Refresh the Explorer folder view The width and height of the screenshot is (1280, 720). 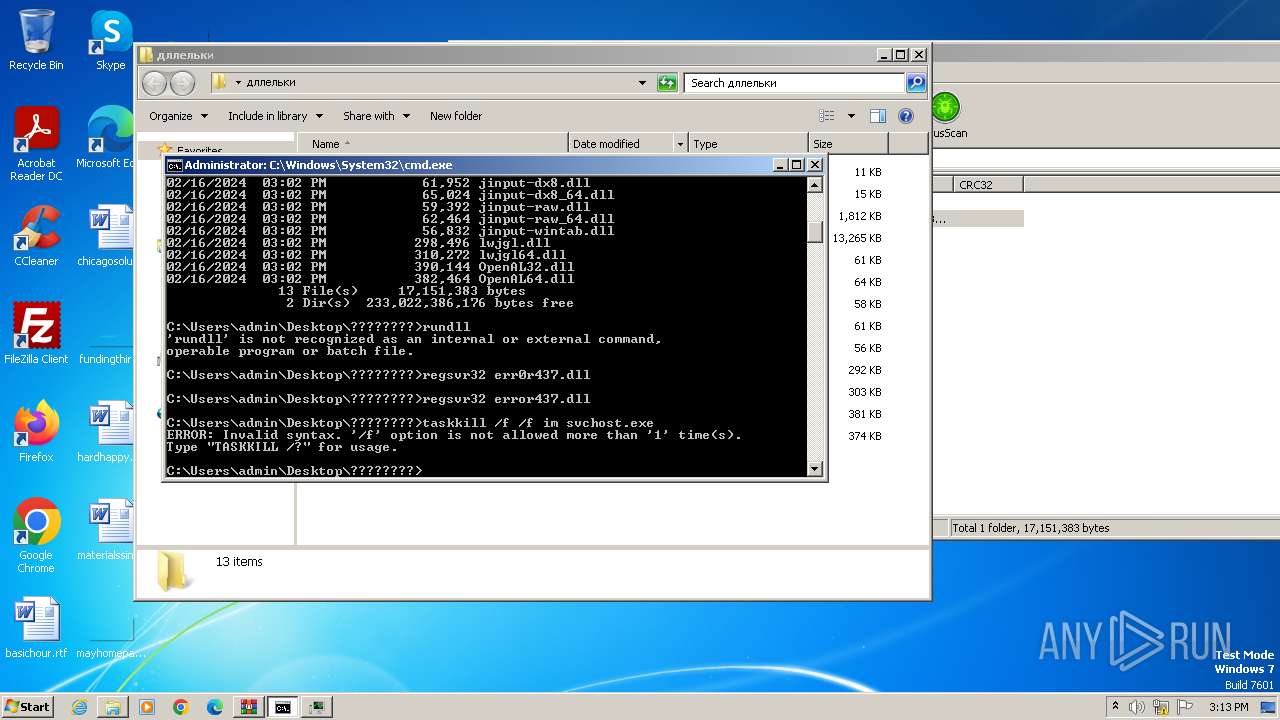pos(667,83)
